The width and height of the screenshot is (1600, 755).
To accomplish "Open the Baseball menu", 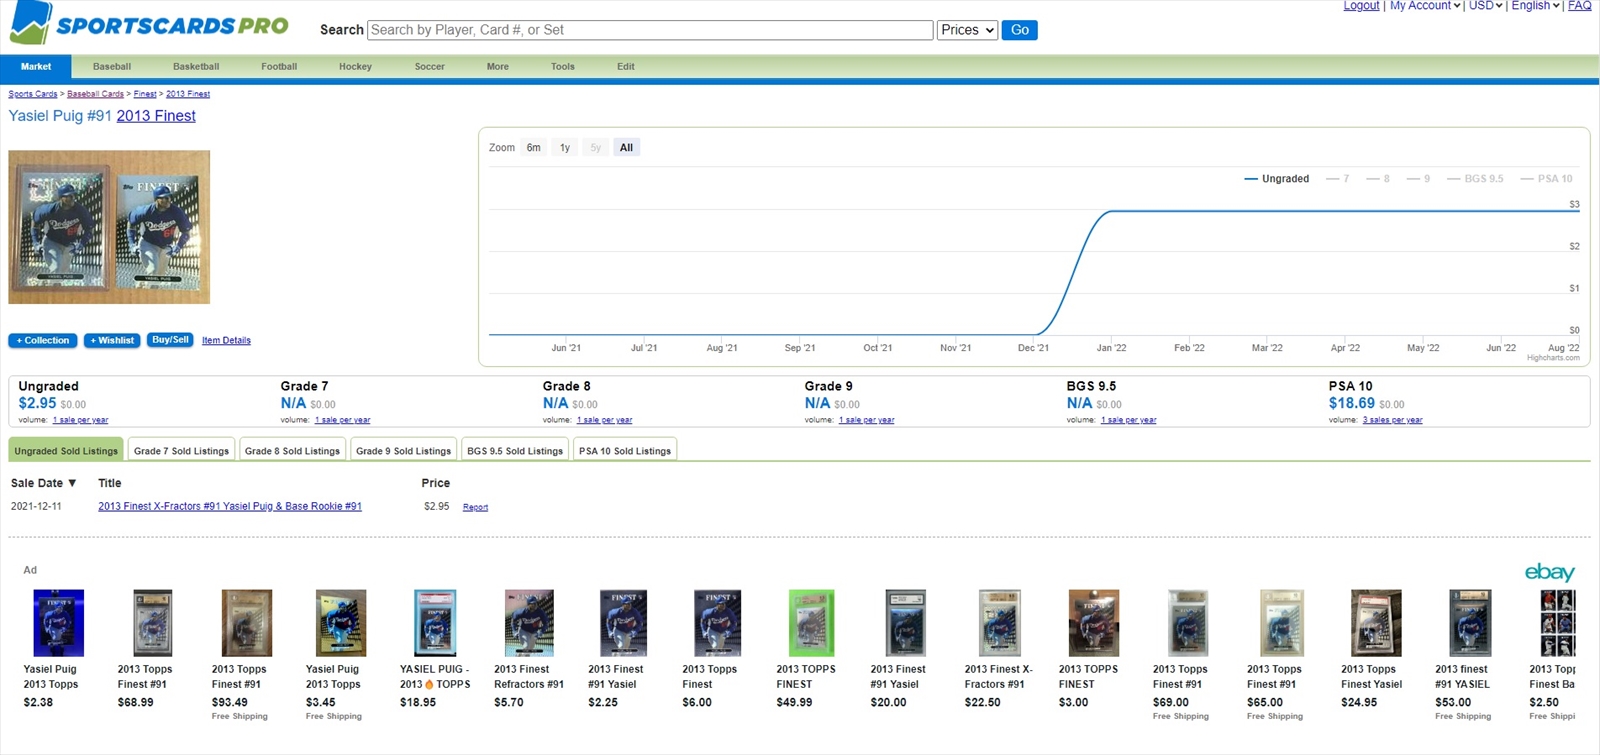I will [x=112, y=67].
